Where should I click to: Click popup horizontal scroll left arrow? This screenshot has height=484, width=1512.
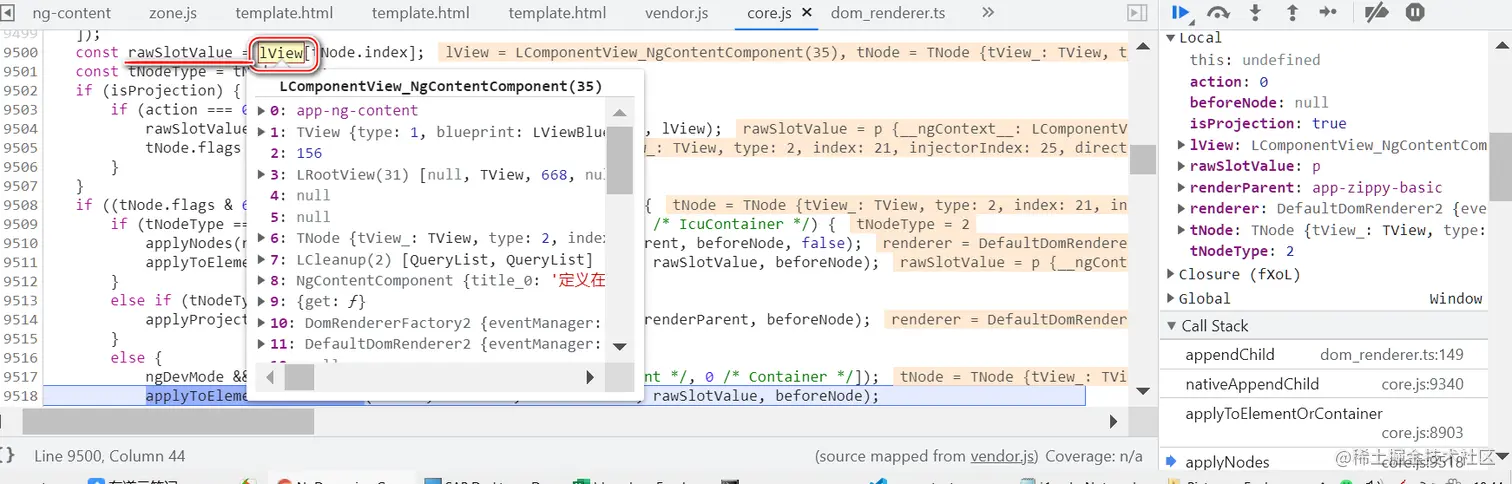[270, 377]
